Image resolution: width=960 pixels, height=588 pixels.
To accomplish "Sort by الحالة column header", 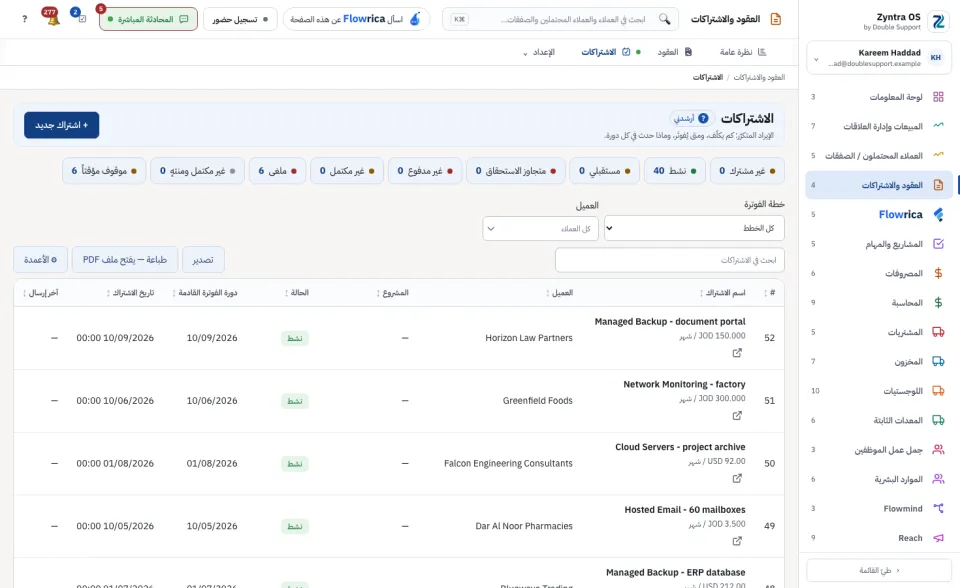I will coord(297,293).
